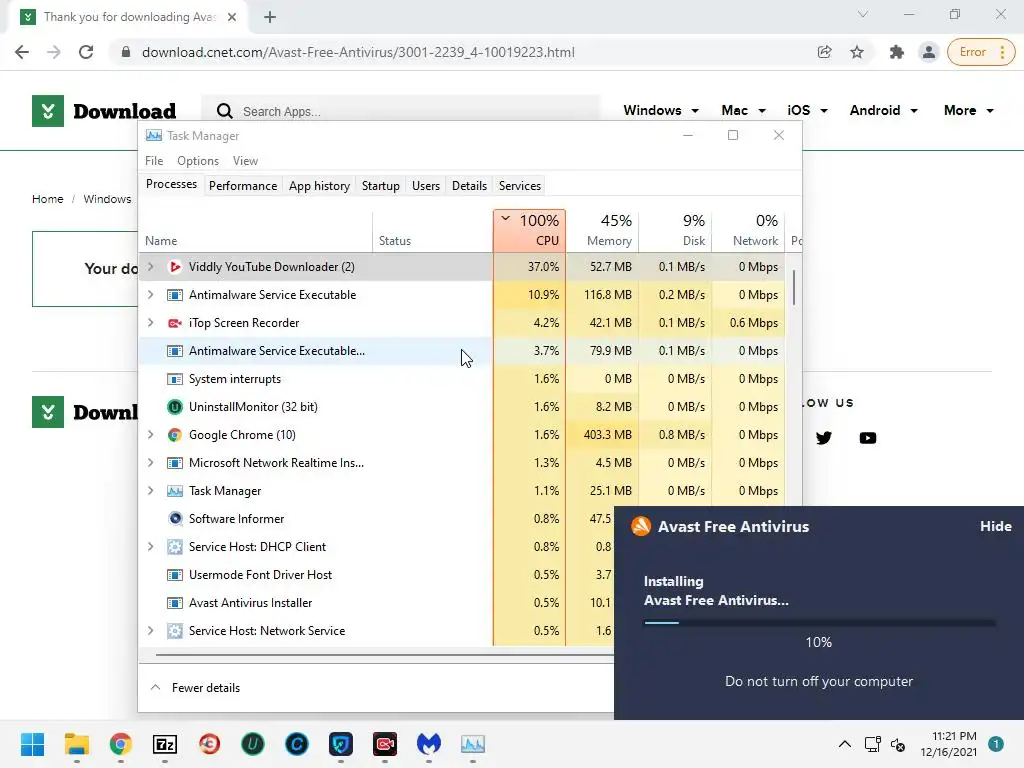Switch to the Performance tab
The image size is (1024, 768).
click(243, 186)
